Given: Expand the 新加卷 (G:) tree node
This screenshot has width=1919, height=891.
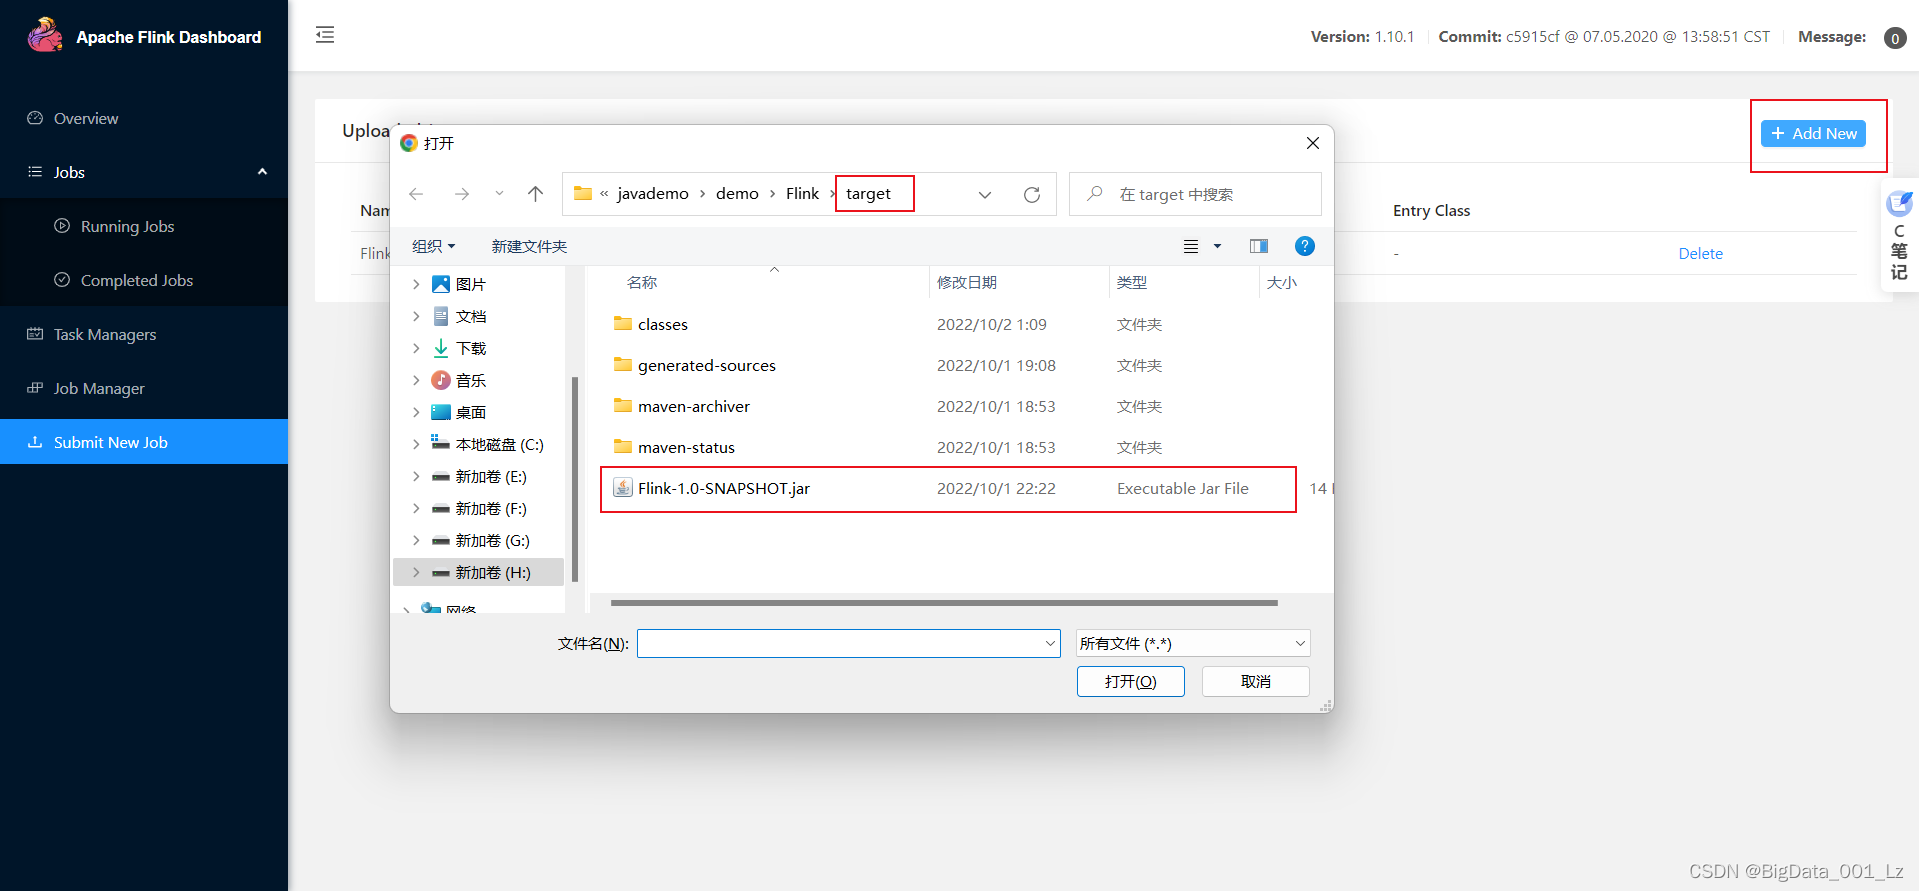Looking at the screenshot, I should point(416,541).
